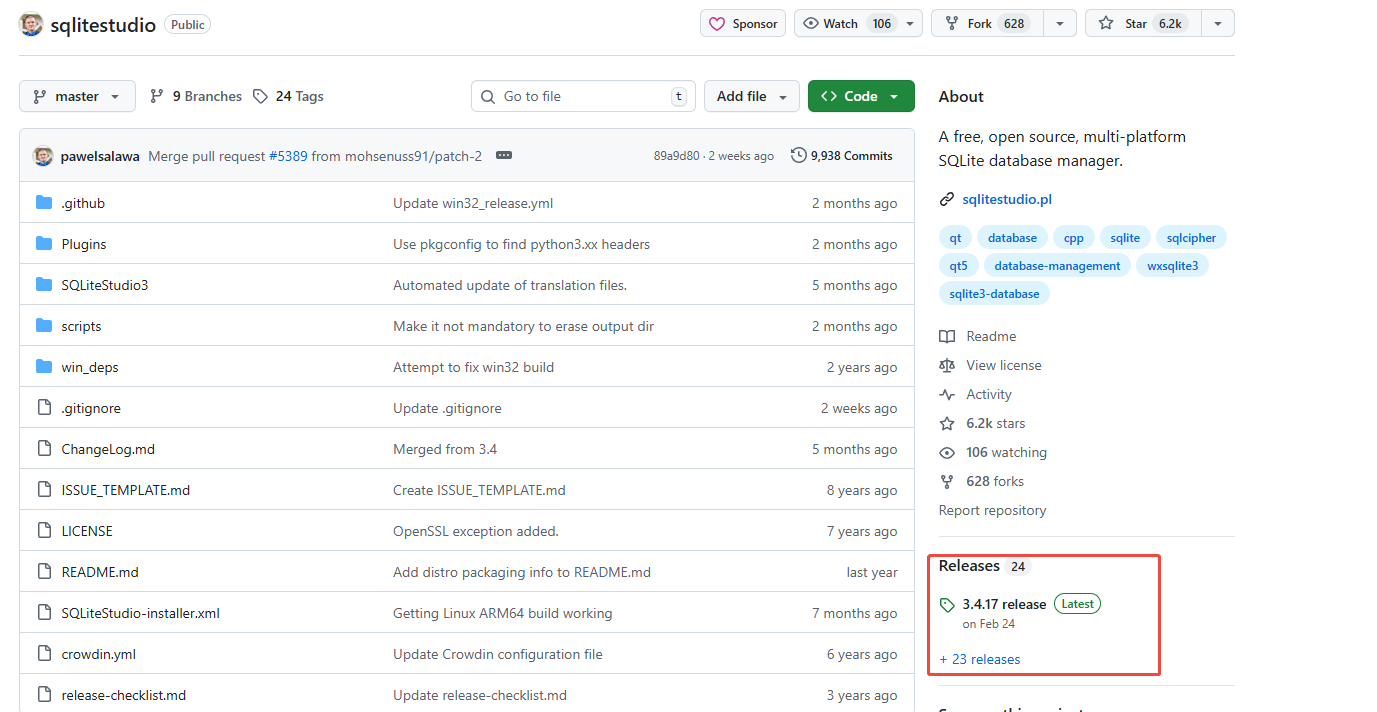
Task: Click the Readme book icon
Action: 947,337
